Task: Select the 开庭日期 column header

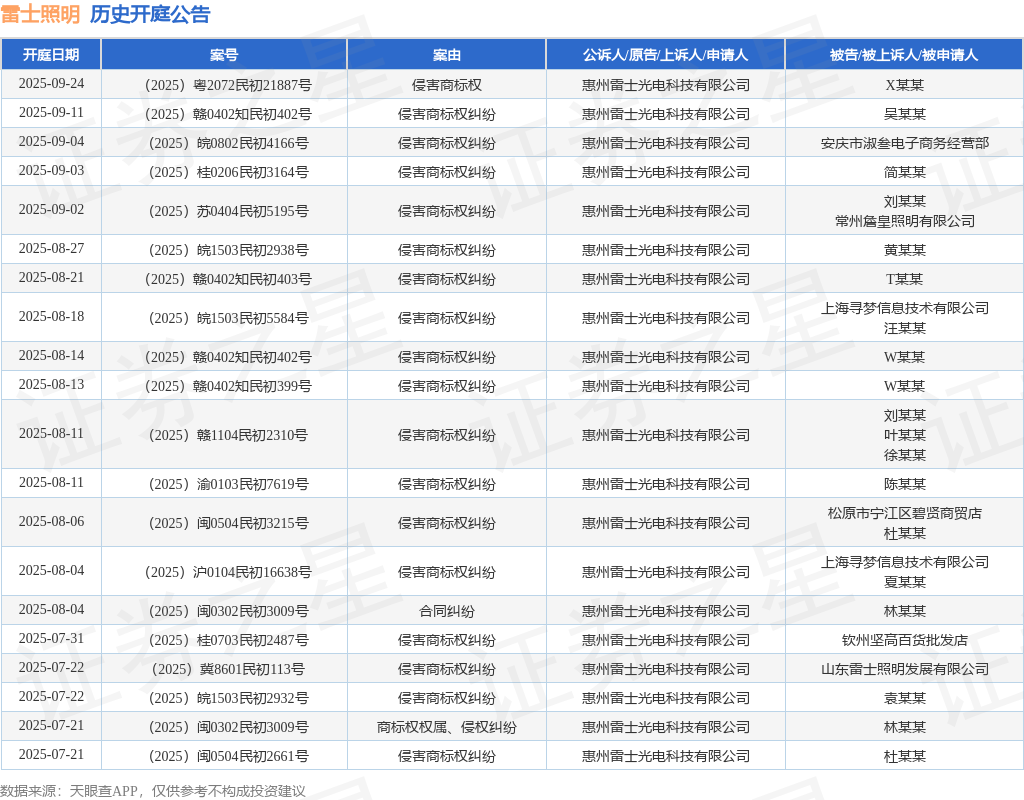Action: [x=51, y=55]
